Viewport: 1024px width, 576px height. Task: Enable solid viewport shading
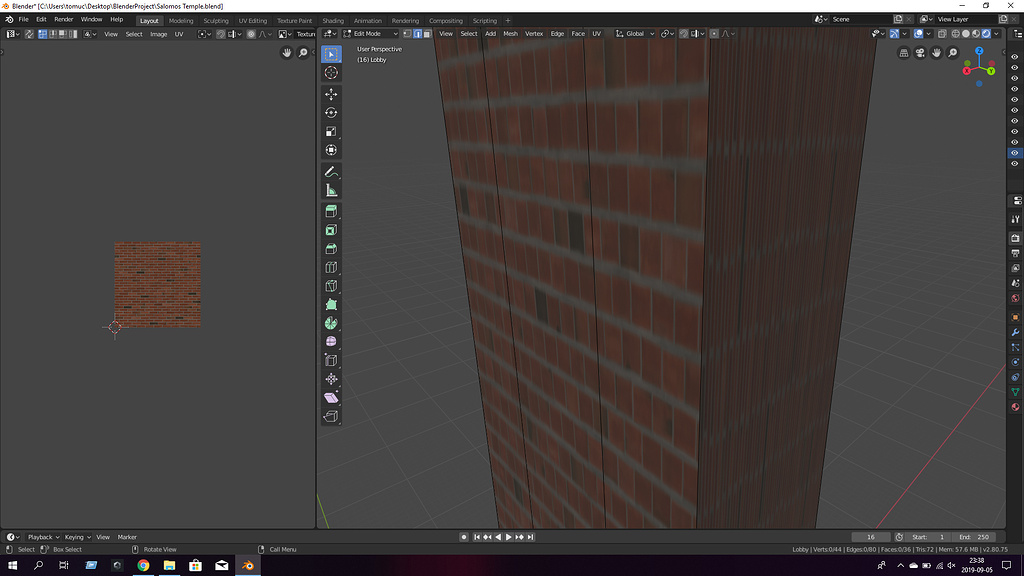(x=966, y=34)
